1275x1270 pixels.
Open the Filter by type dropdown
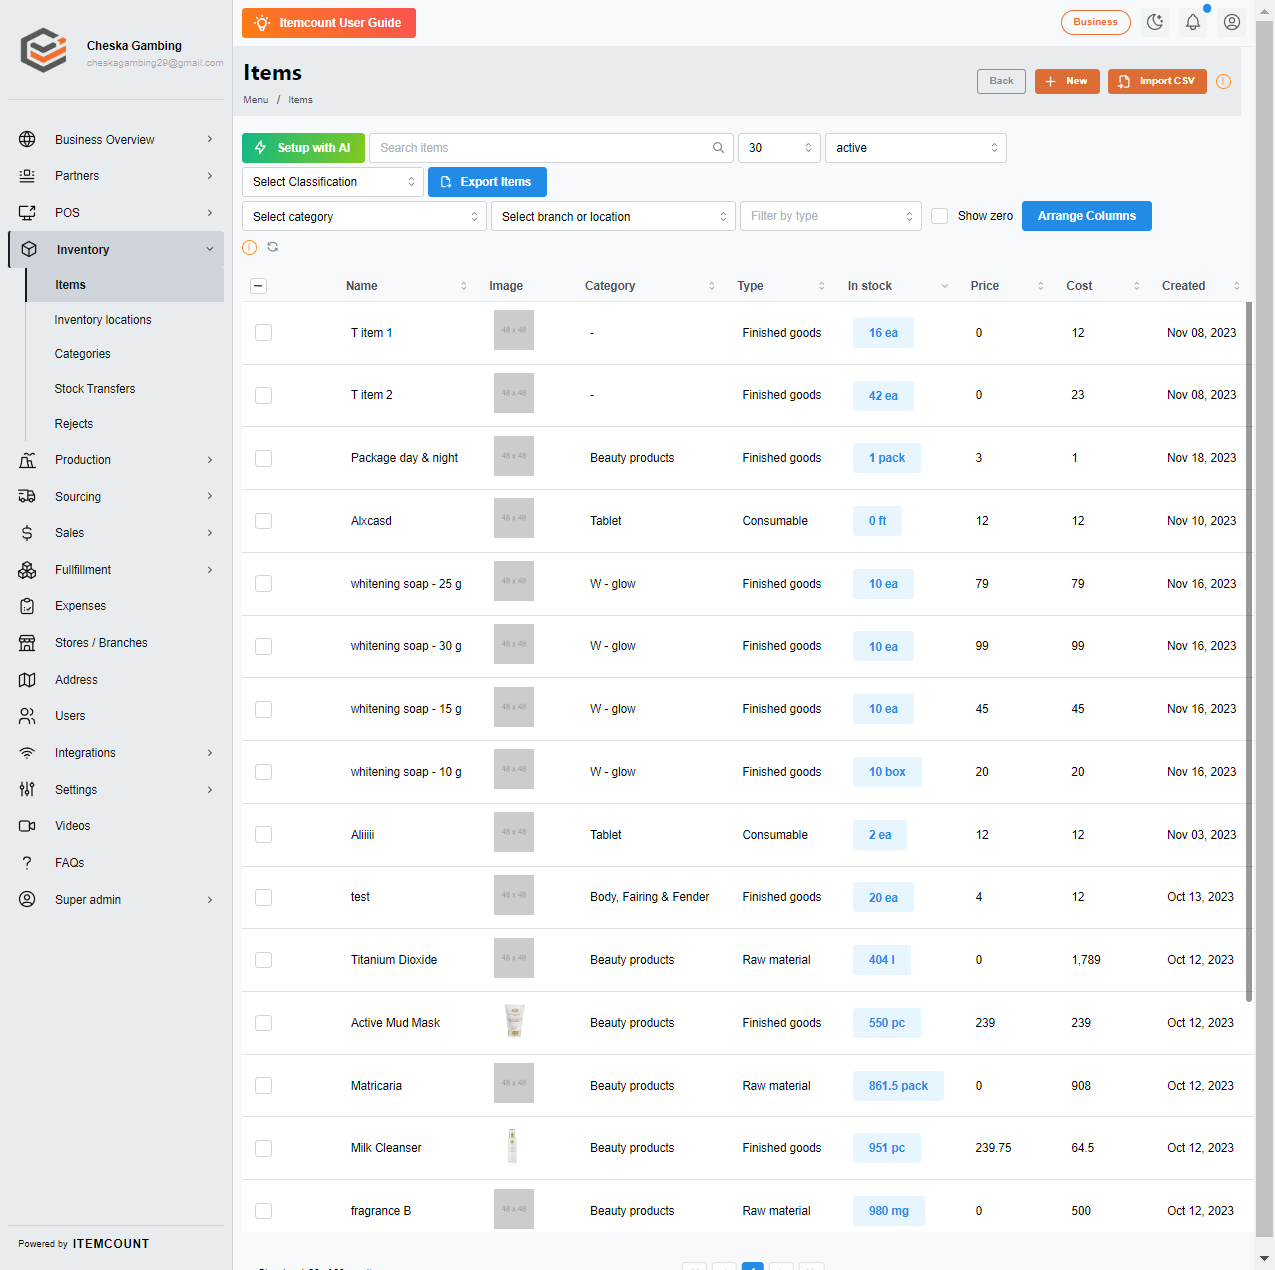coord(831,216)
